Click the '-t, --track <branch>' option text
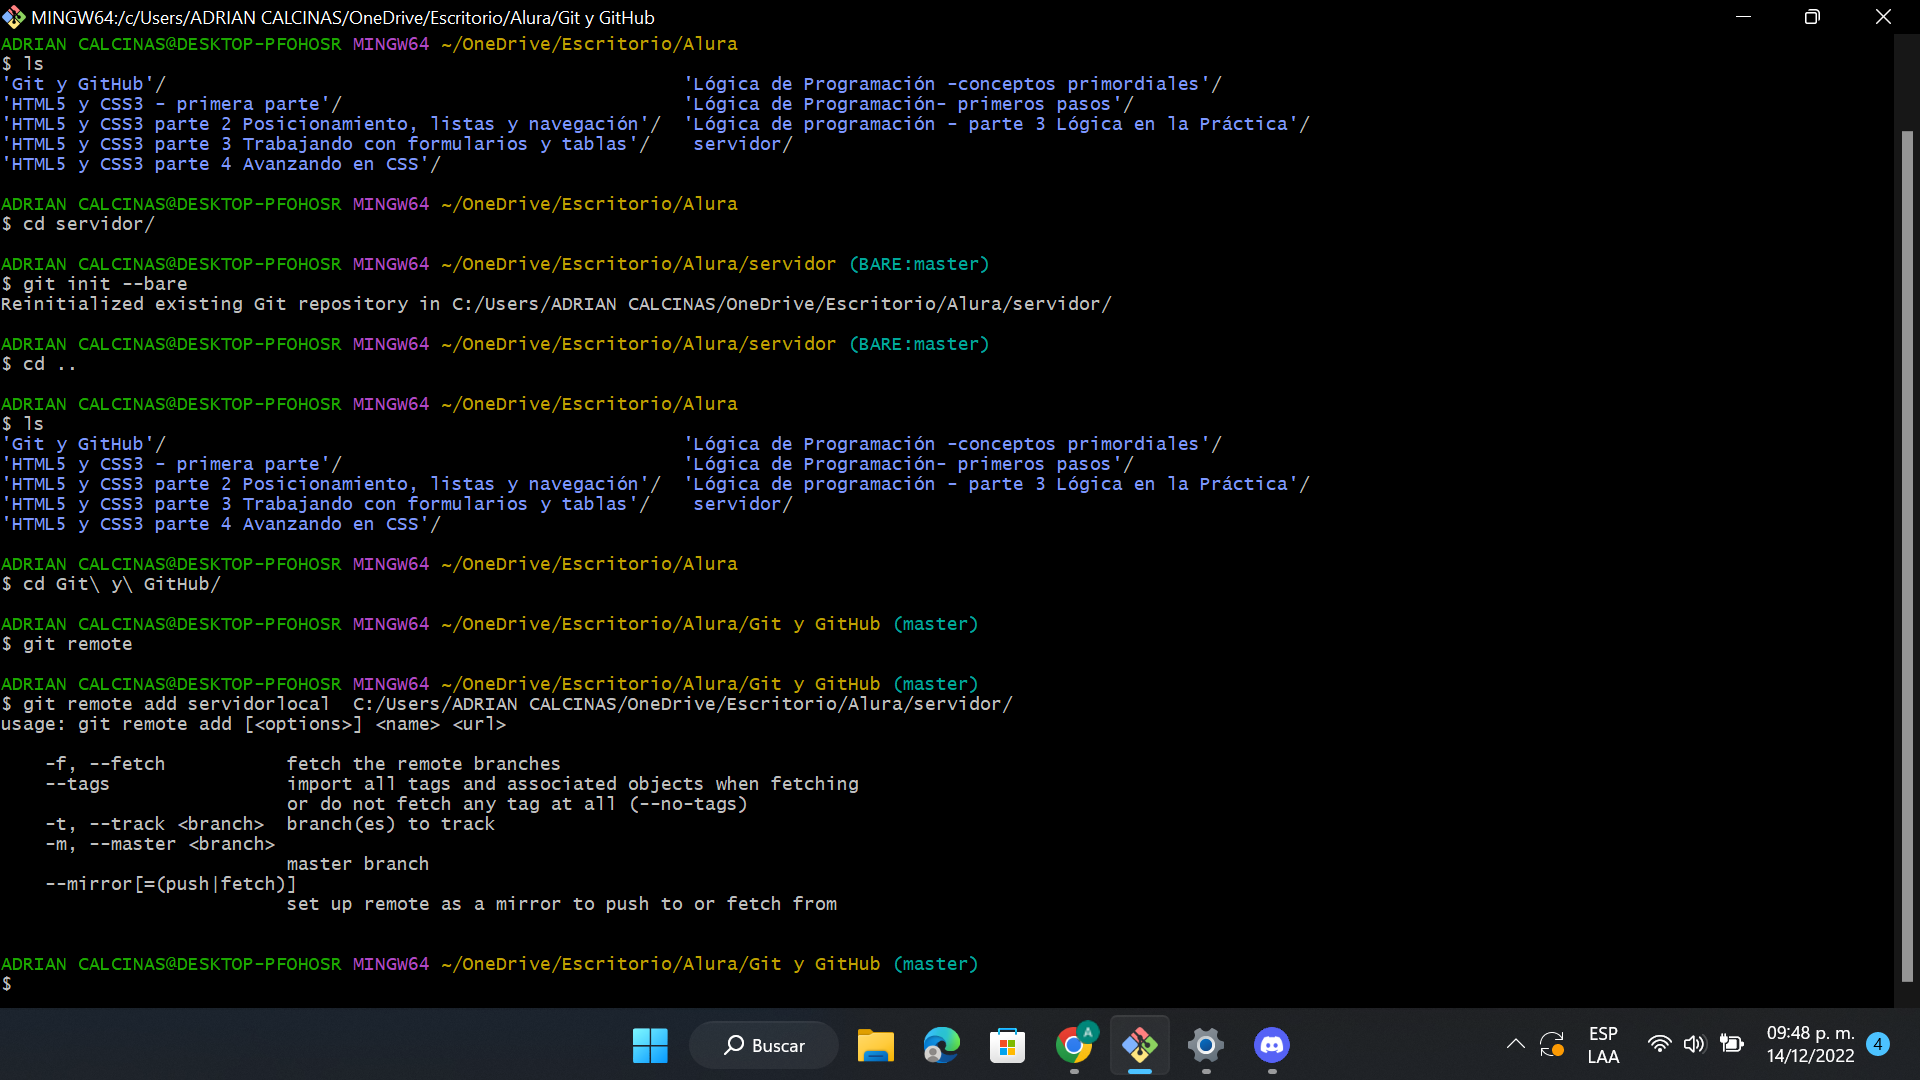1920x1080 pixels. pyautogui.click(x=155, y=824)
